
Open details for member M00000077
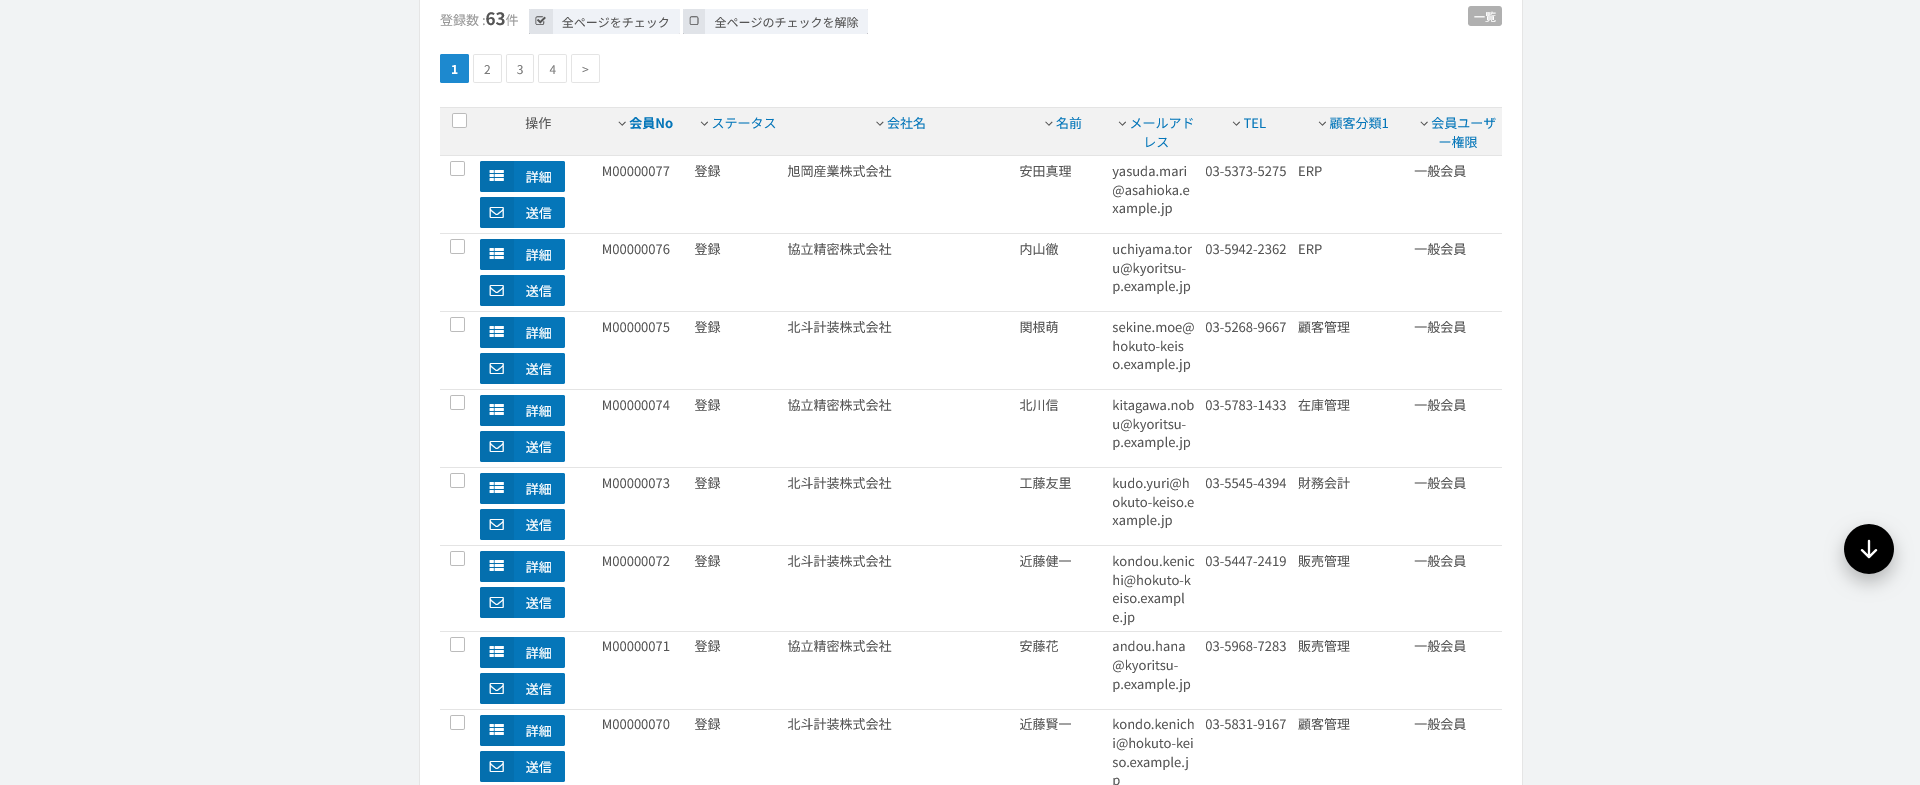[x=522, y=176]
